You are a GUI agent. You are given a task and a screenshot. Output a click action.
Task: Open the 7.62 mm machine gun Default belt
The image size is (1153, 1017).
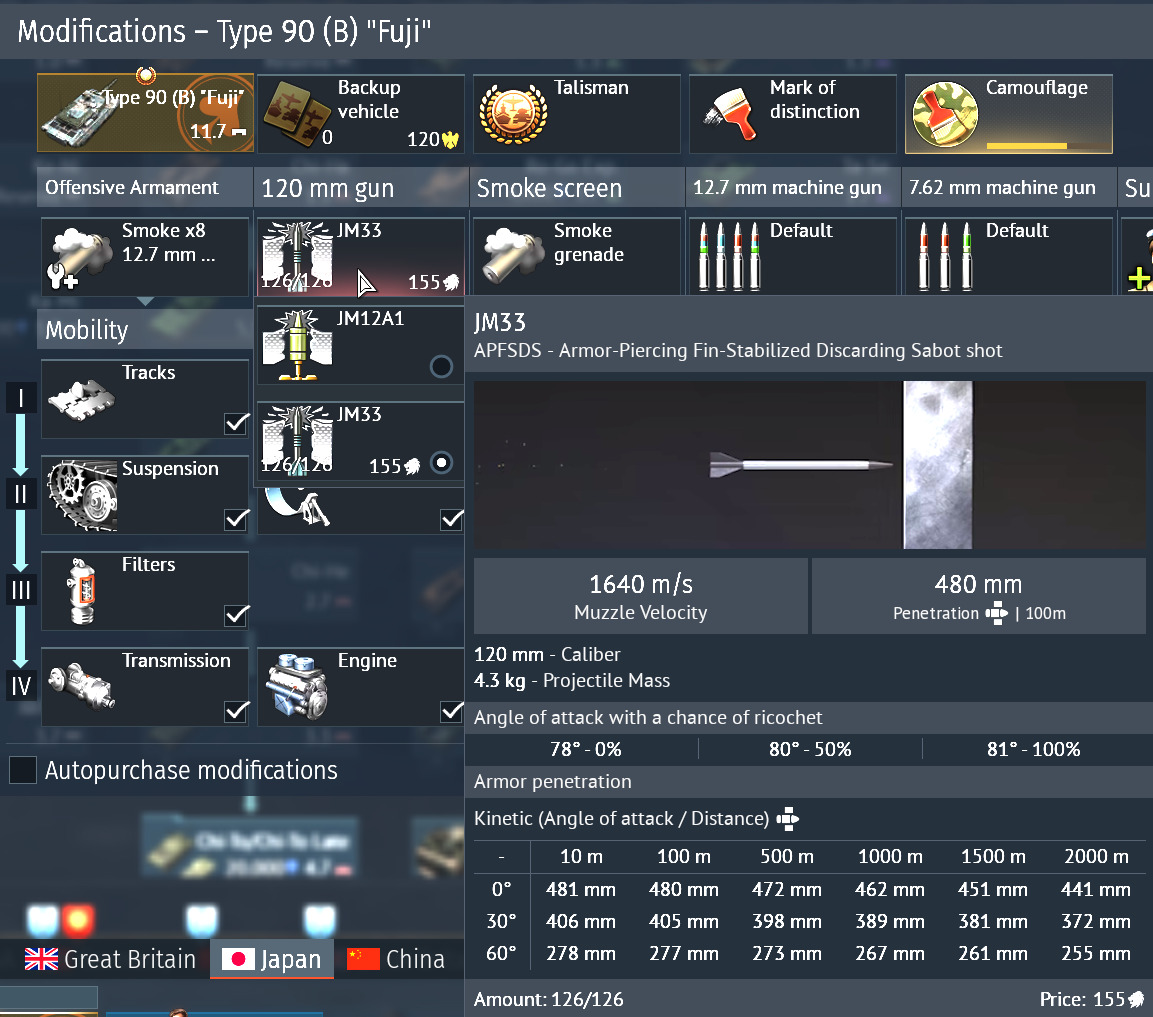click(x=1008, y=257)
